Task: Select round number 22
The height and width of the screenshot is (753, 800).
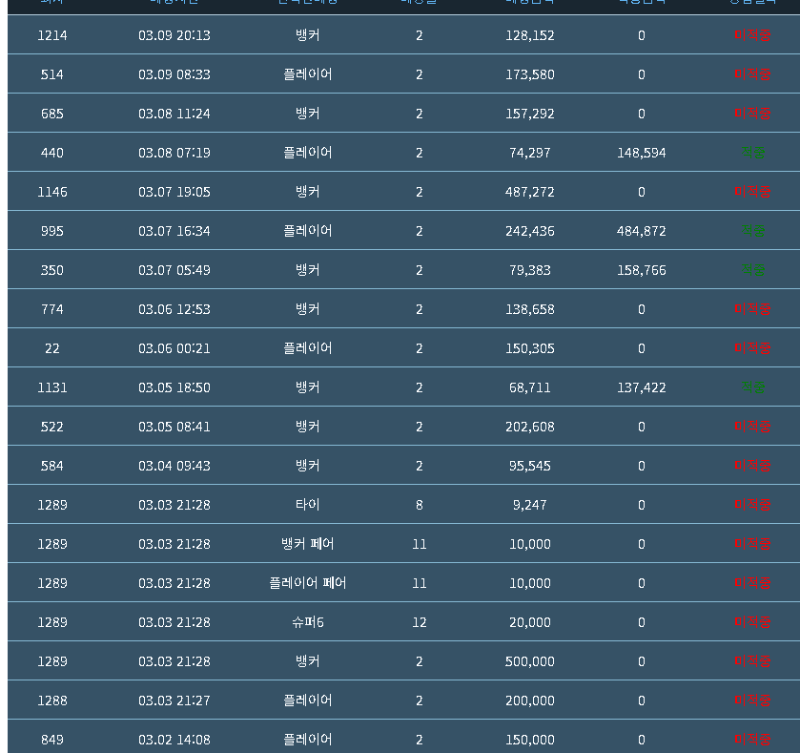Action: [52, 348]
